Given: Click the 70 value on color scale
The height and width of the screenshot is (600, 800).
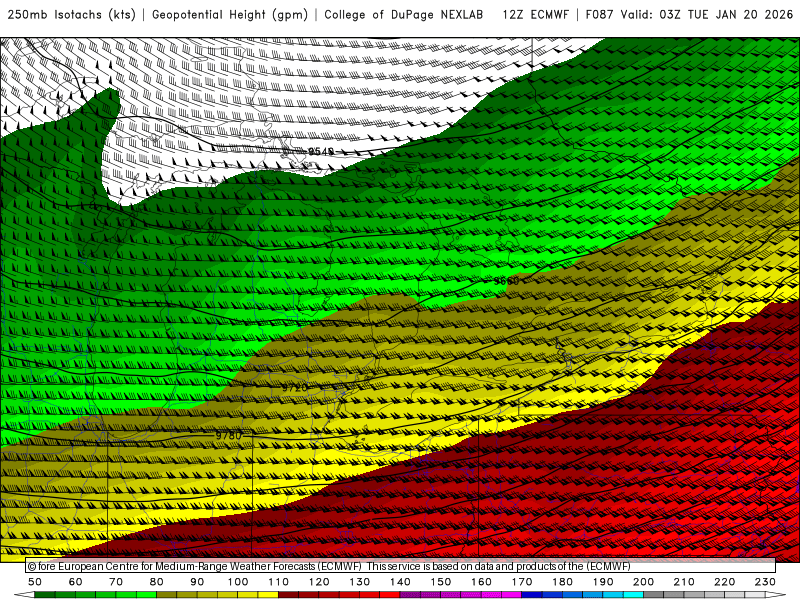Looking at the screenshot, I should (116, 582).
